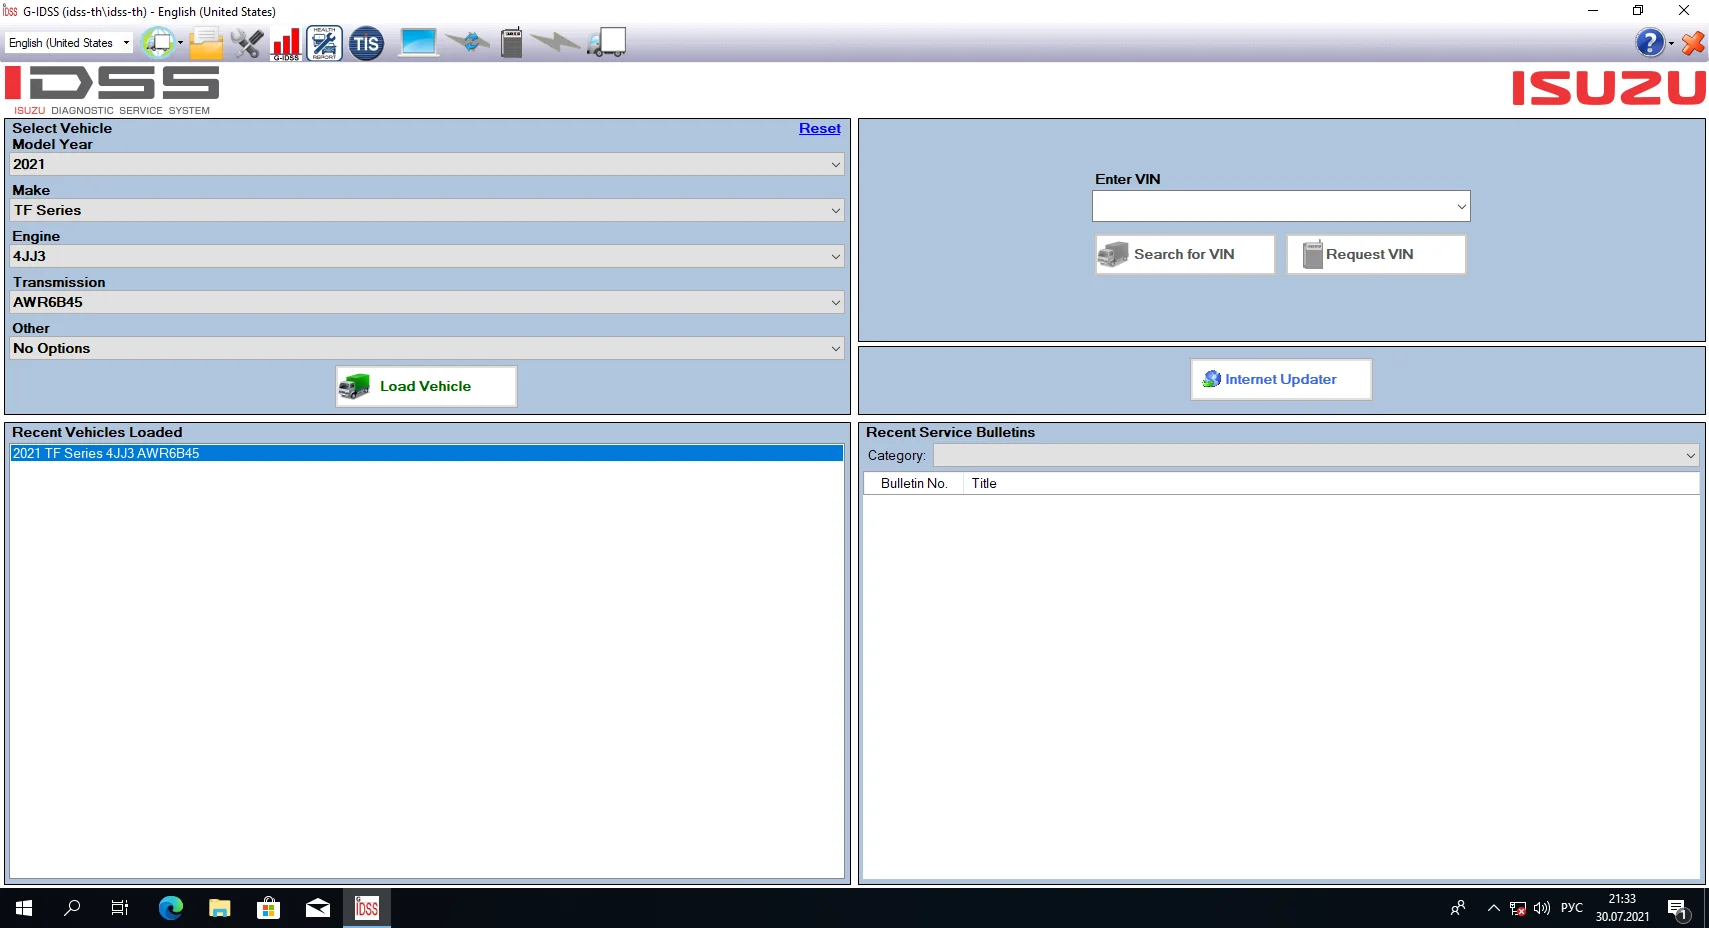Open File Explorer from the taskbar
This screenshot has width=1709, height=928.
pyautogui.click(x=220, y=908)
